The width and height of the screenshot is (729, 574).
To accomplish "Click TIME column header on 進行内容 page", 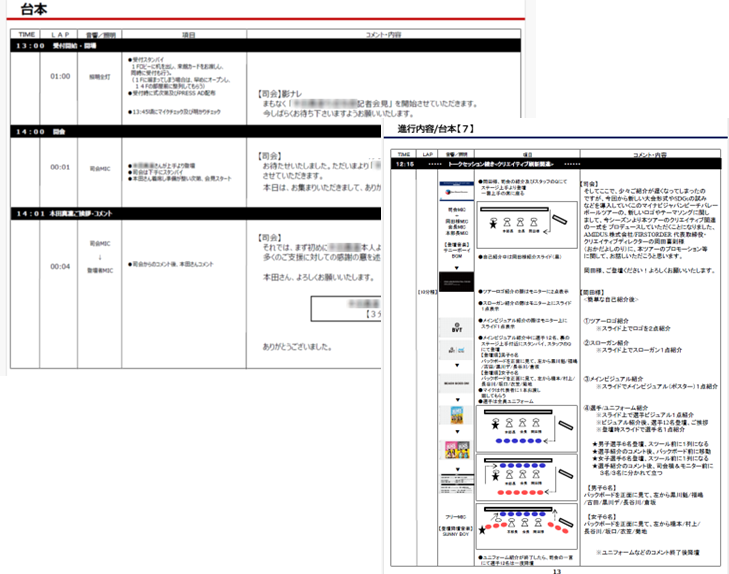I will (x=404, y=154).
